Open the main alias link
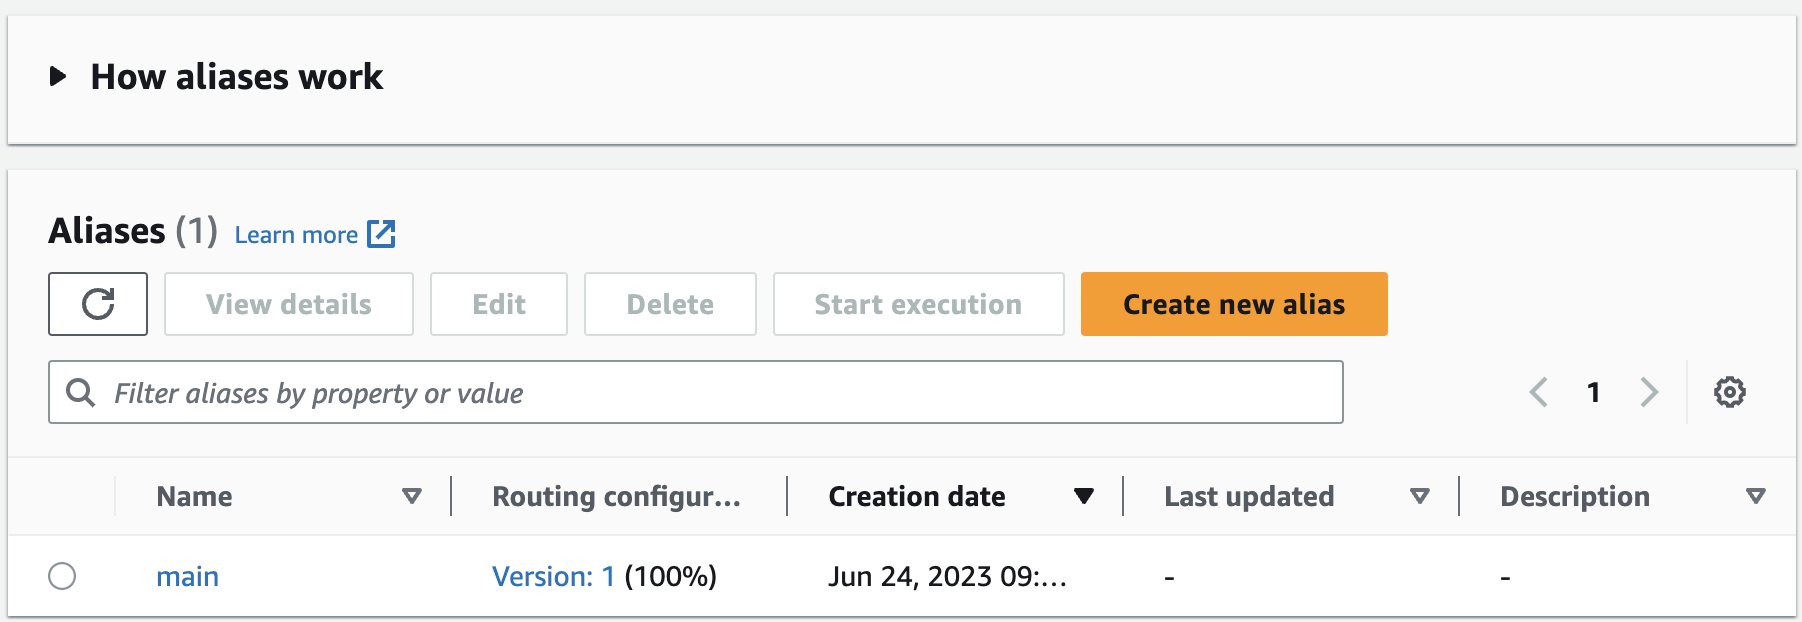The height and width of the screenshot is (622, 1802). [x=187, y=576]
